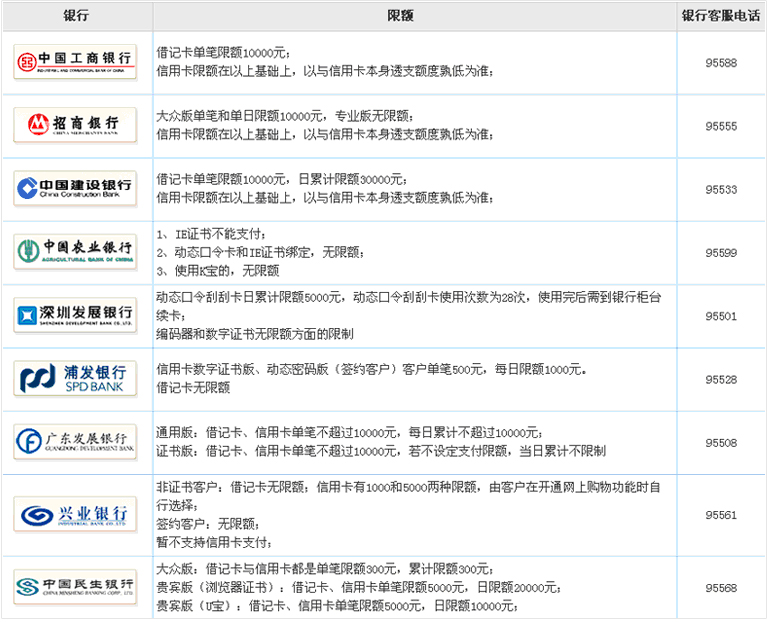Click text 3、使用K宝的,无限额
The height and width of the screenshot is (622, 767).
(218, 270)
